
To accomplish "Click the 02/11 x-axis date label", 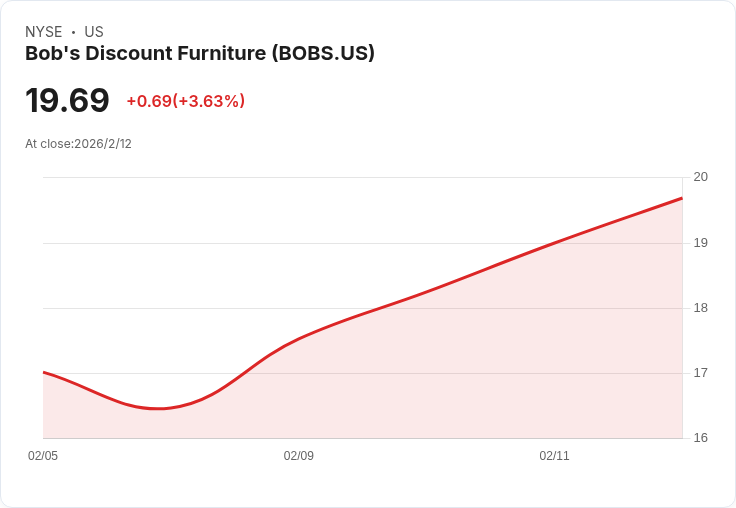I will 554,456.
